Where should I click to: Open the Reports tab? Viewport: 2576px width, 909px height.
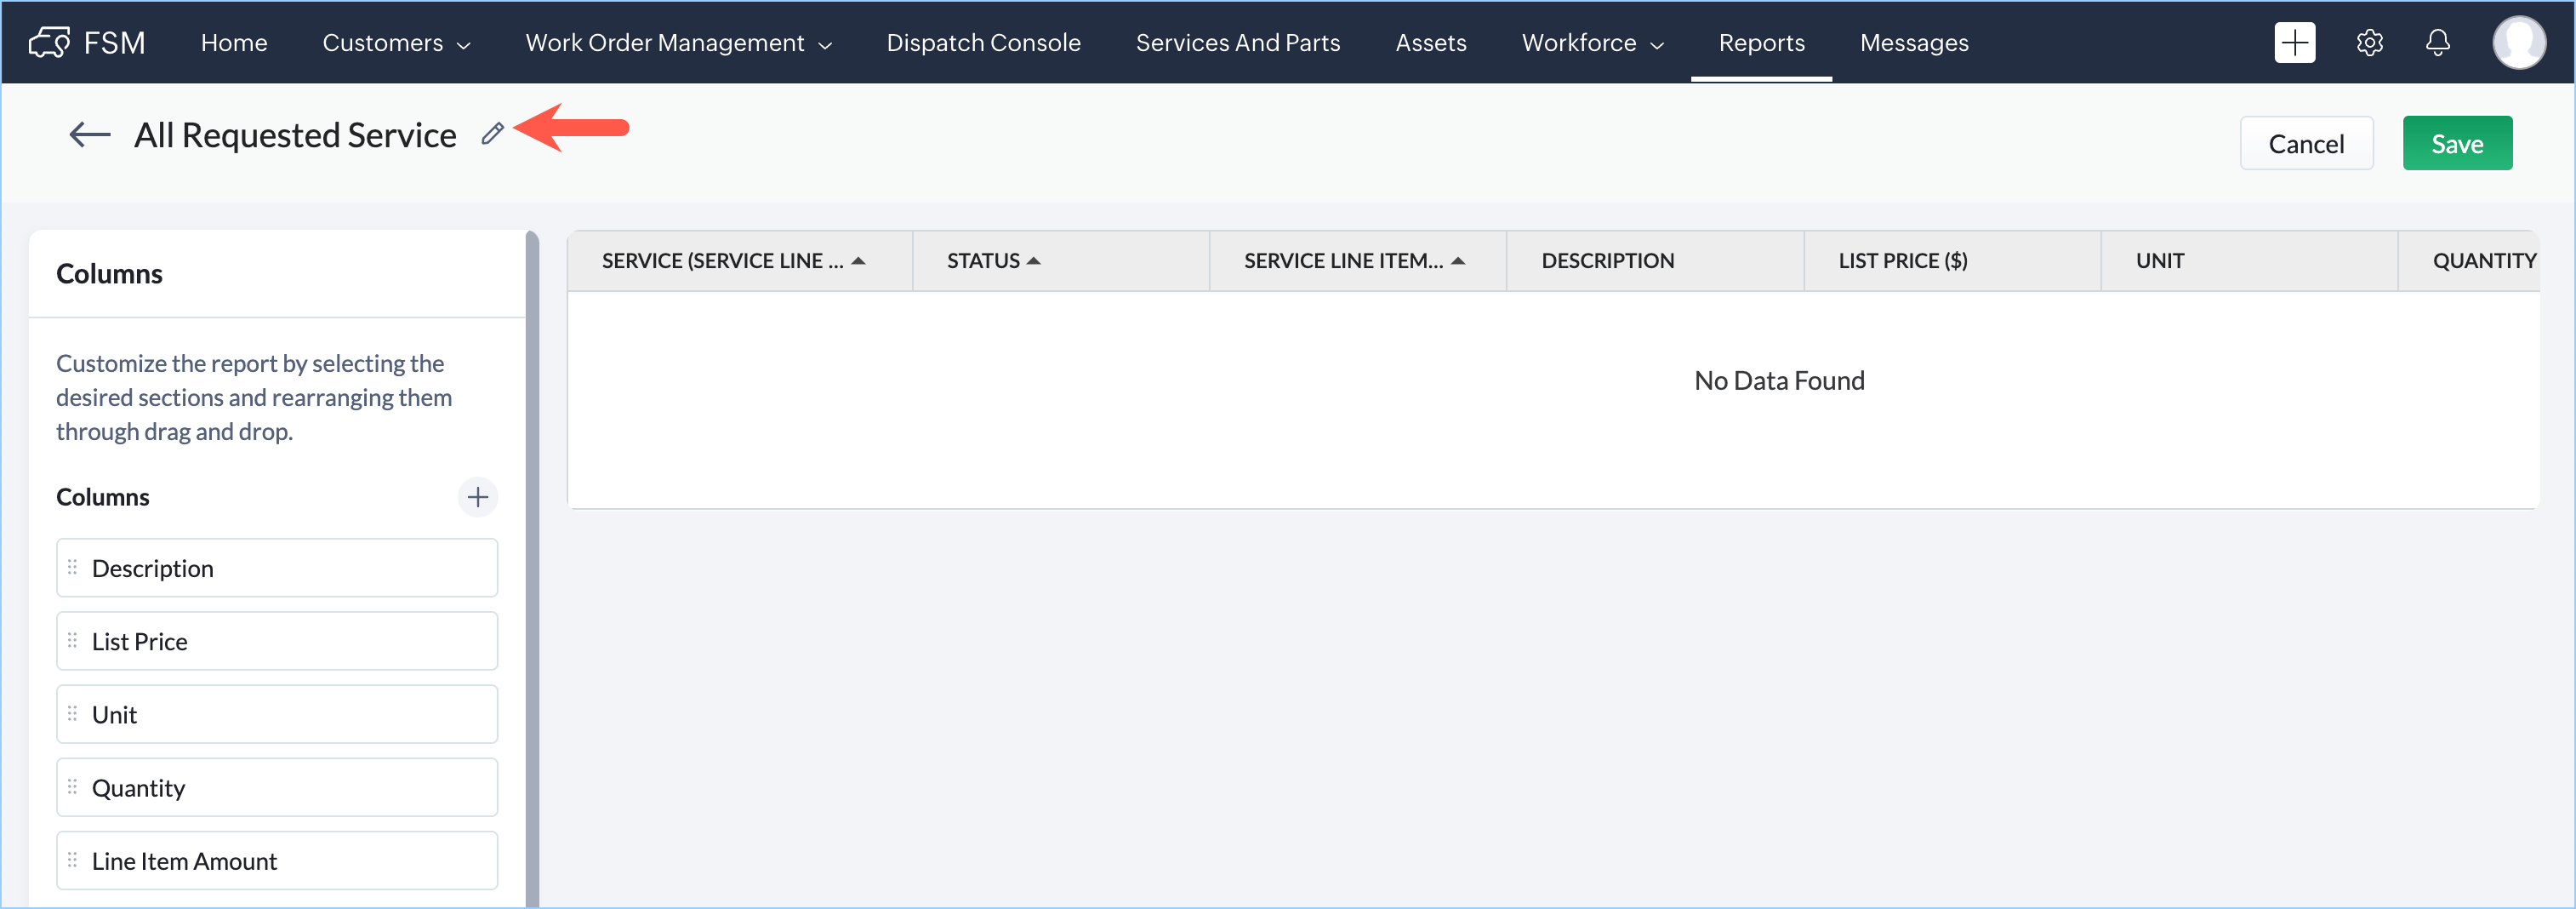(1761, 43)
